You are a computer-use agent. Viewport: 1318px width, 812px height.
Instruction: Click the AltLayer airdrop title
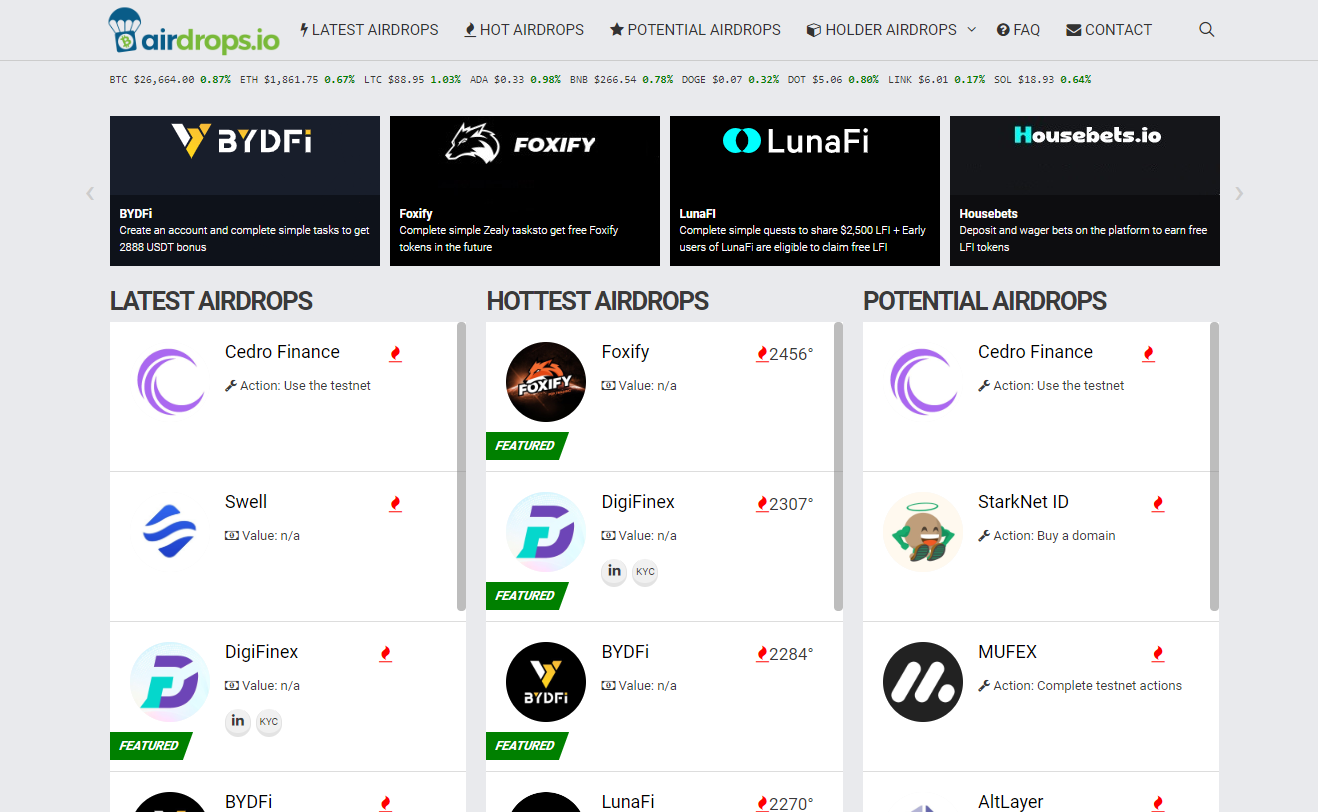(1010, 802)
